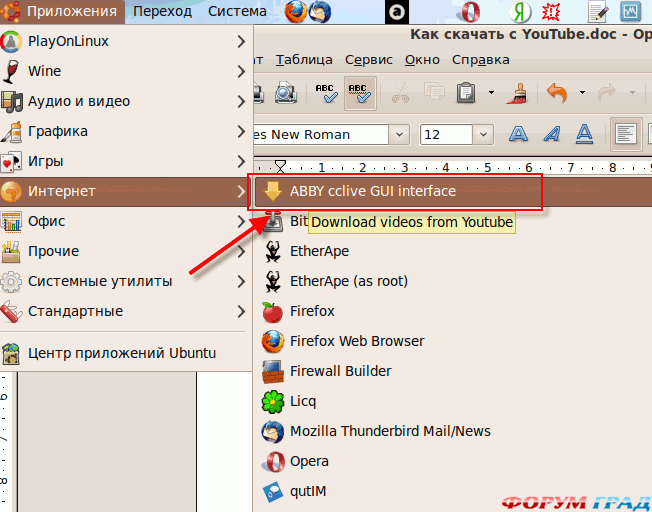Expand the Wine submenu
This screenshot has height=512, width=652.
pyautogui.click(x=125, y=71)
